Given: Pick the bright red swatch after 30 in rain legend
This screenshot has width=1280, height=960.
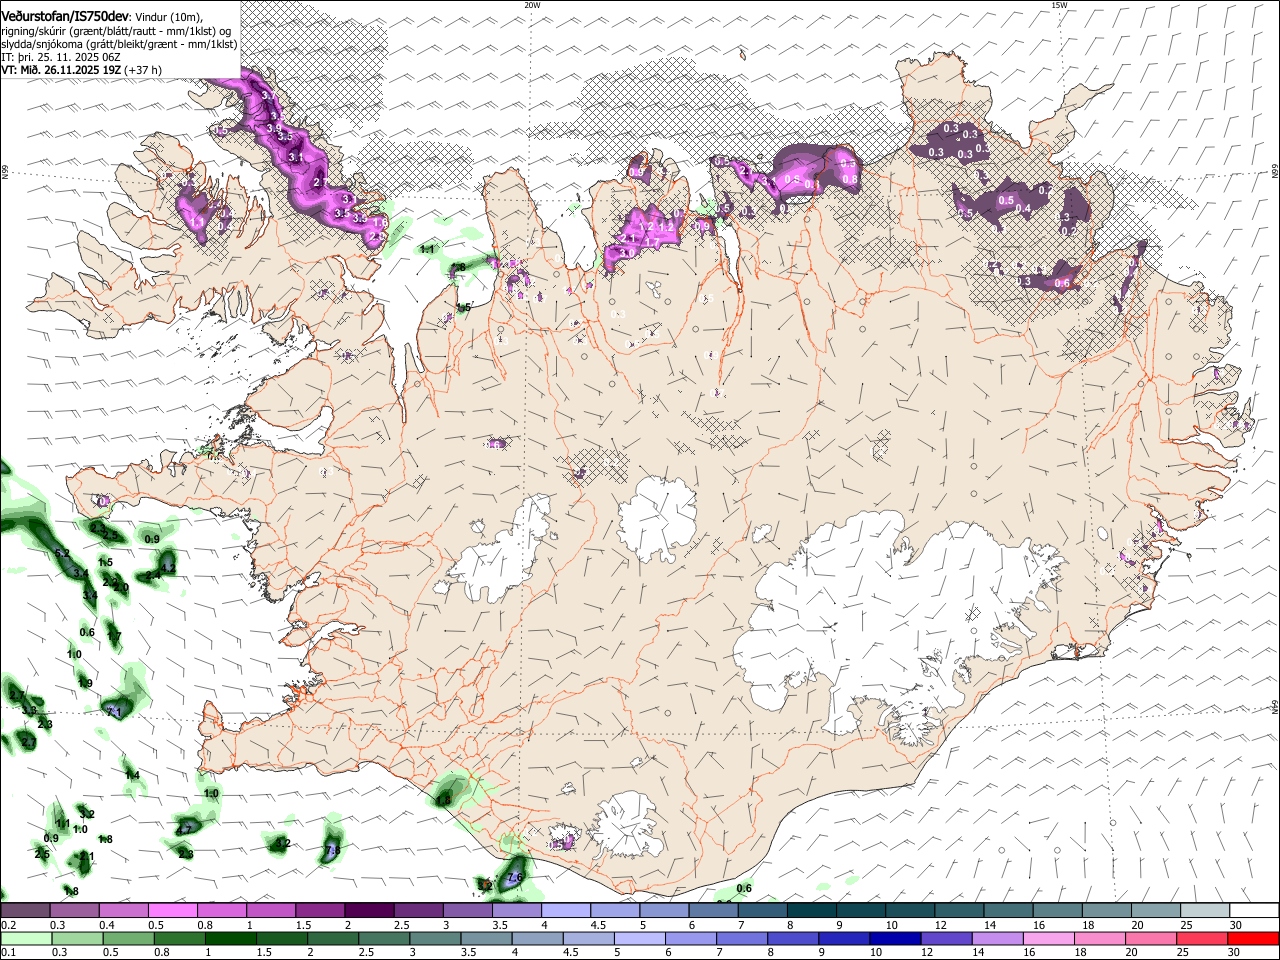Looking at the screenshot, I should coord(1254,938).
